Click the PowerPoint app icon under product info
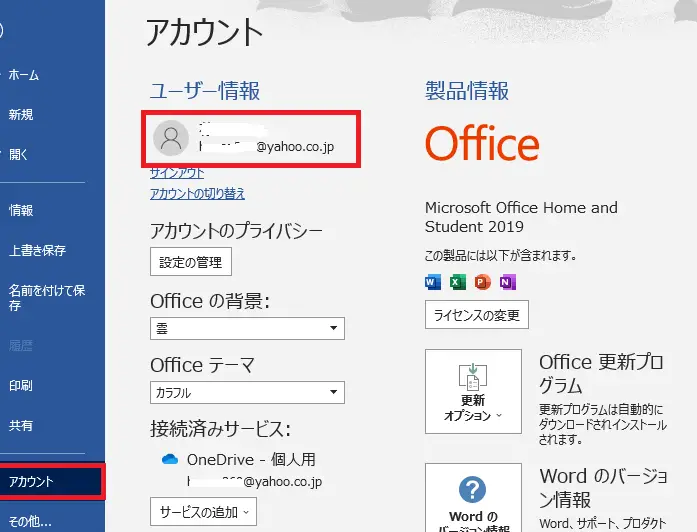697x532 pixels. [x=483, y=283]
